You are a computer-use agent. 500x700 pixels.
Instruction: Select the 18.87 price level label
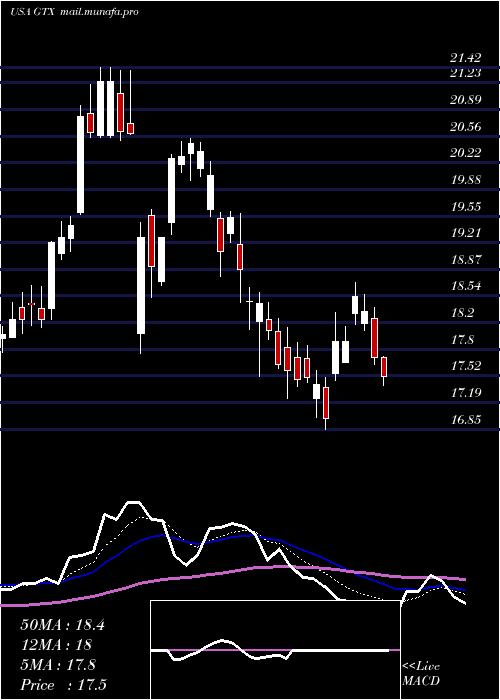pos(466,260)
